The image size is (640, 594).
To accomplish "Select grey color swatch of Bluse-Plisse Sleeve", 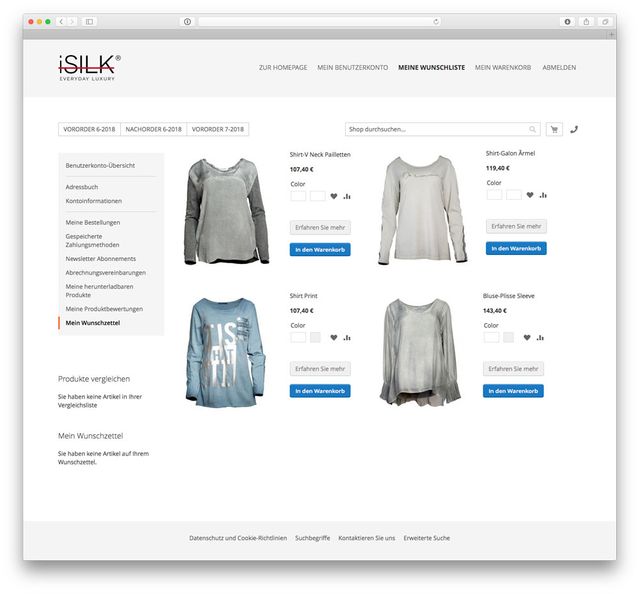I will point(509,337).
